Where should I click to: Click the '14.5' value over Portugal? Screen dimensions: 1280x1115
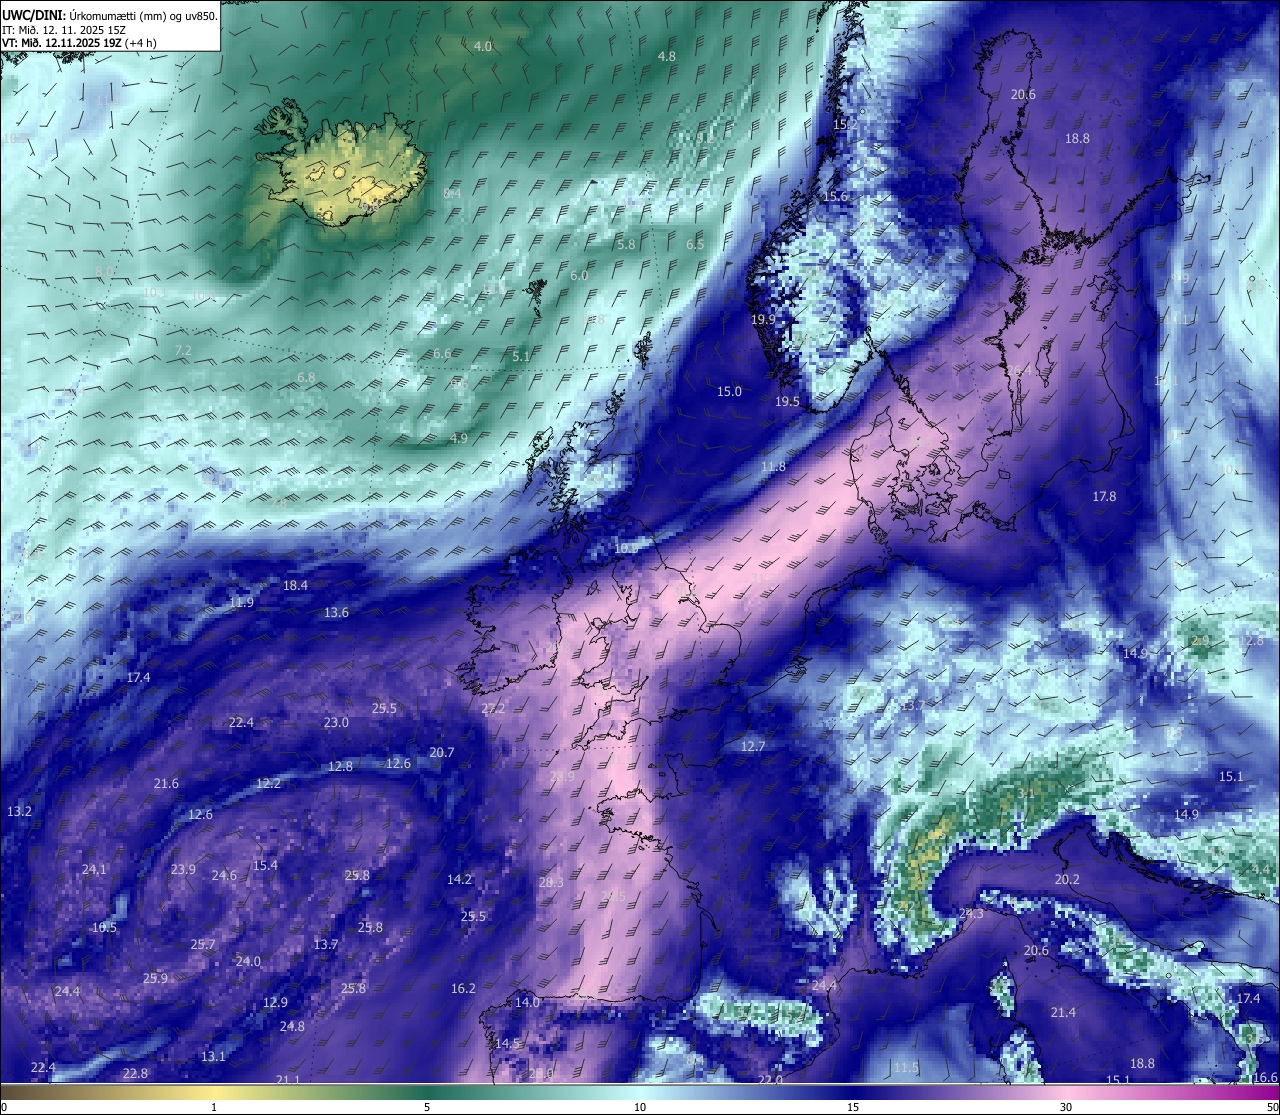point(508,1044)
